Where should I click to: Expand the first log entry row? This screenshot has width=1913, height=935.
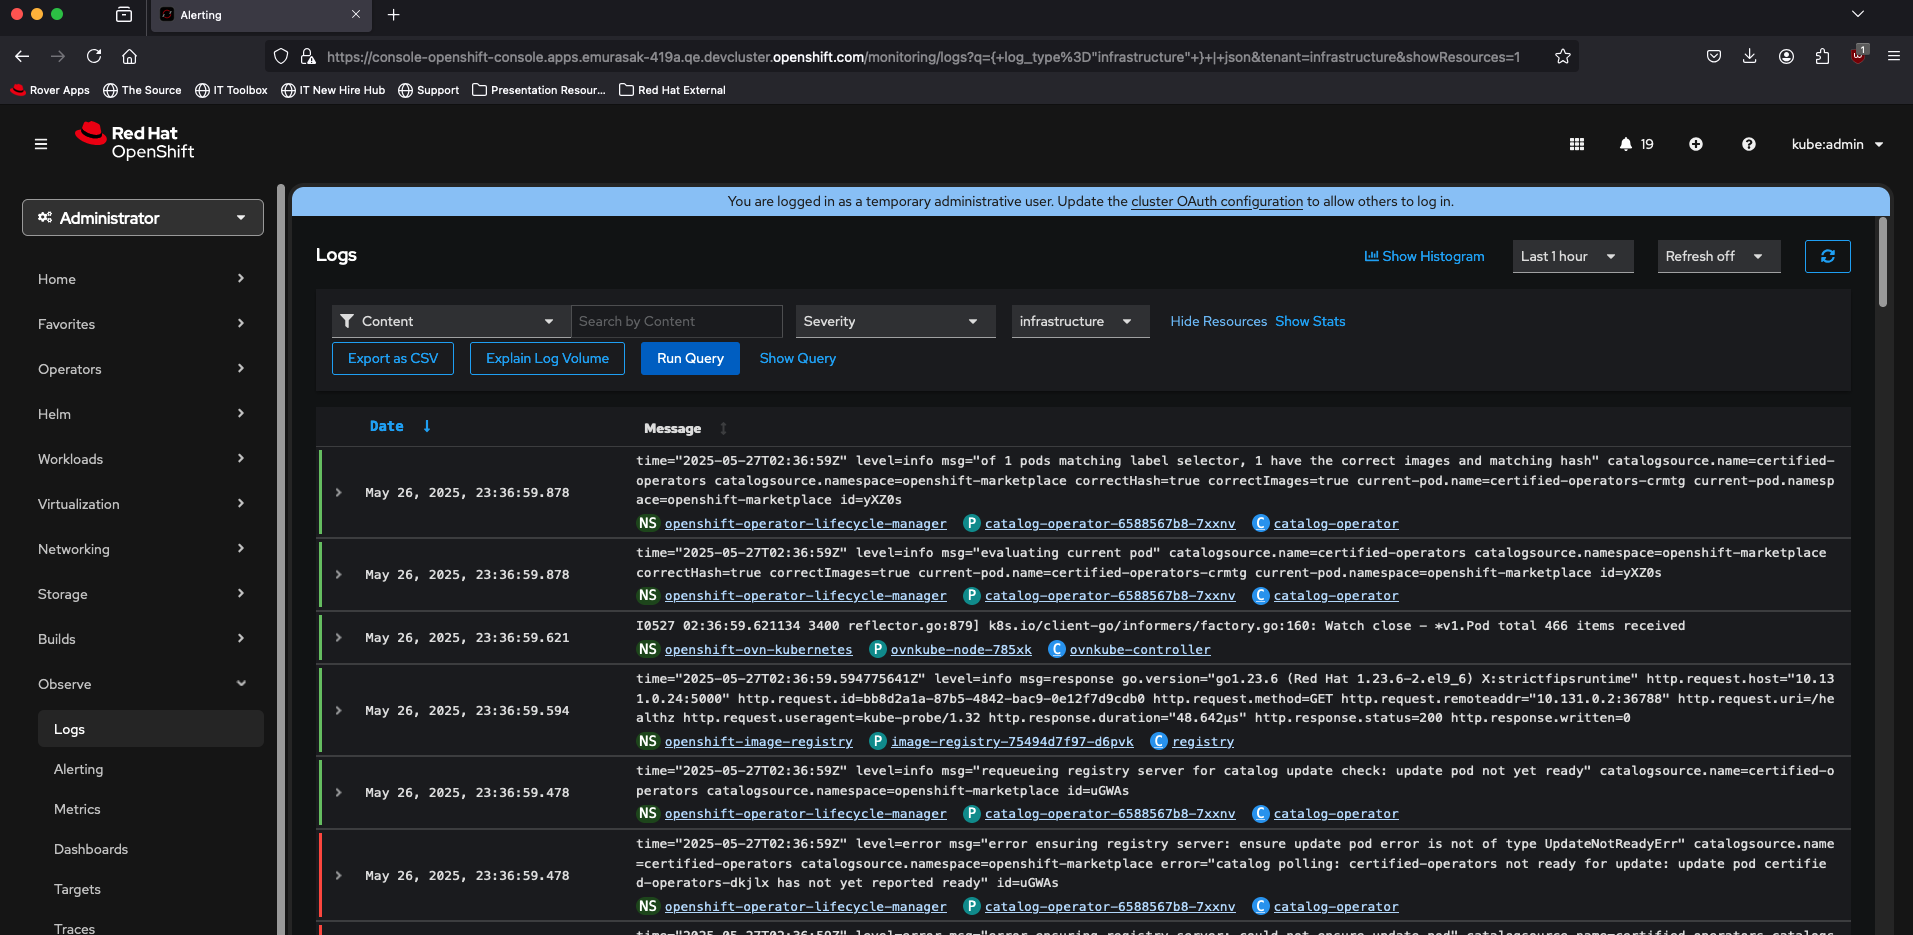coord(339,493)
